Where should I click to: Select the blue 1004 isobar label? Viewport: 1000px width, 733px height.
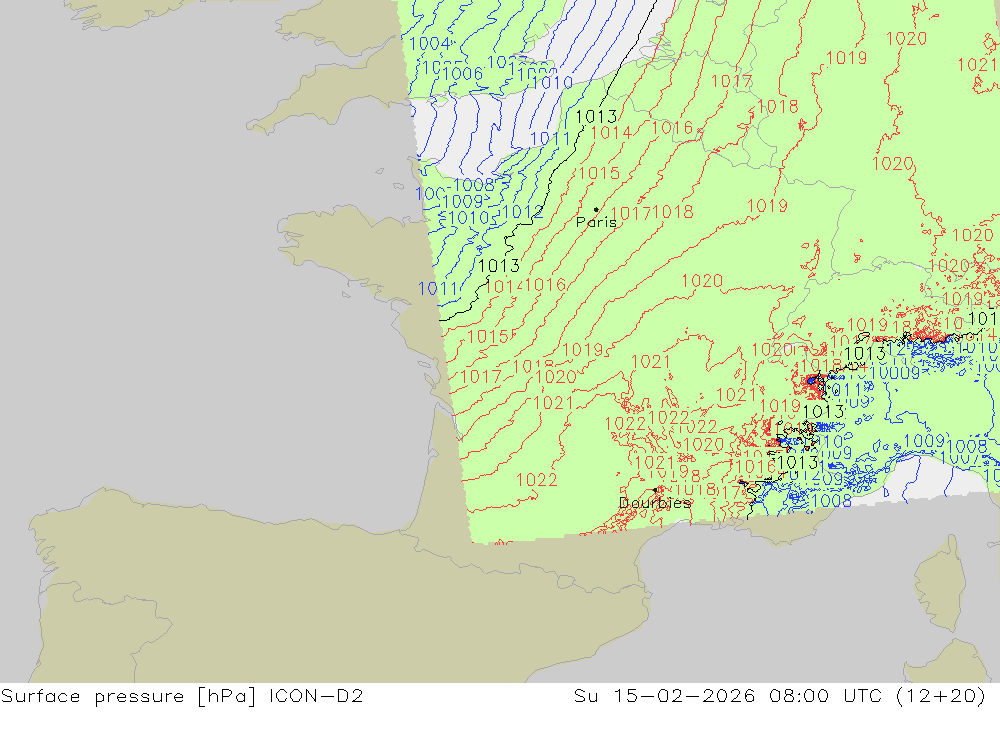430,43
